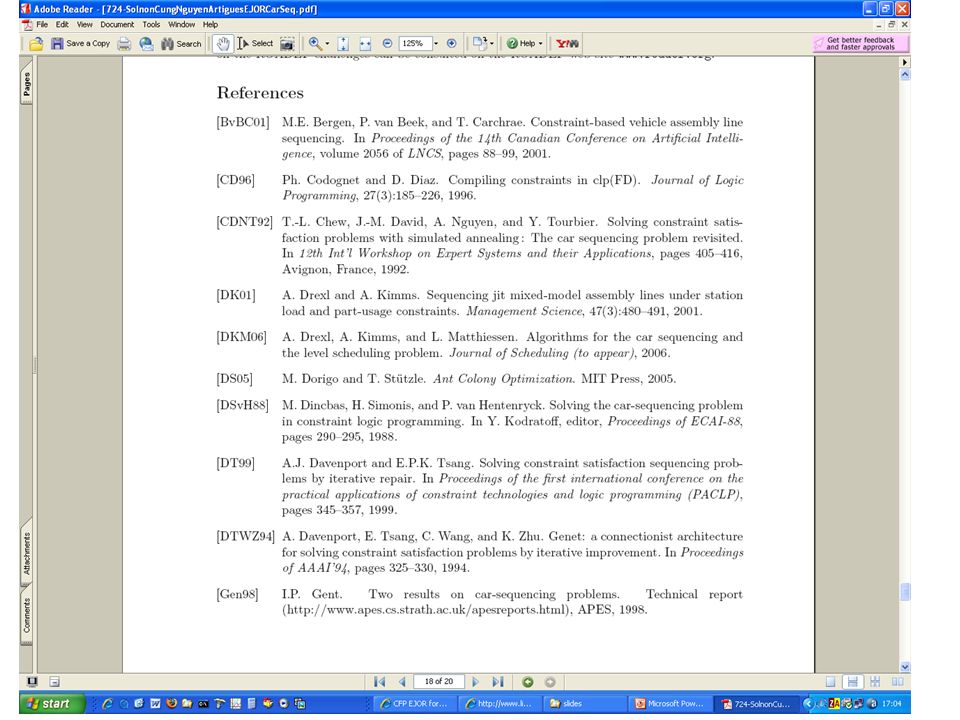Viewport: 960px width, 720px height.
Task: Click the vertical scrollbar thumb
Action: [x=905, y=592]
